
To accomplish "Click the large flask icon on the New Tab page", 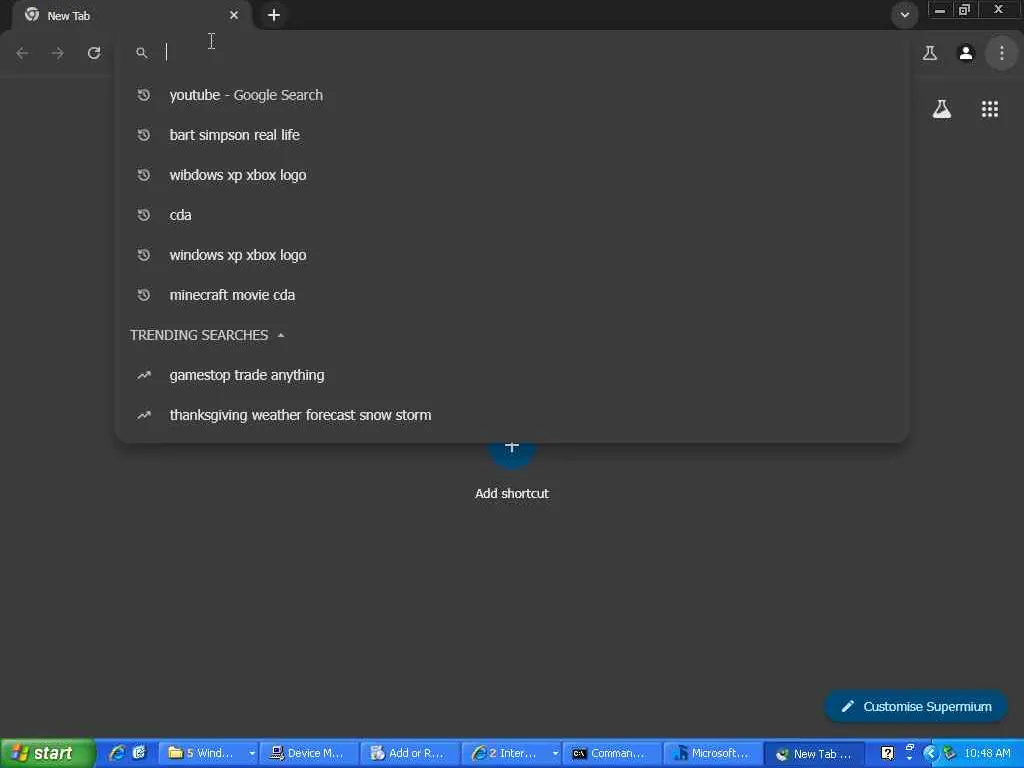I will tap(942, 109).
